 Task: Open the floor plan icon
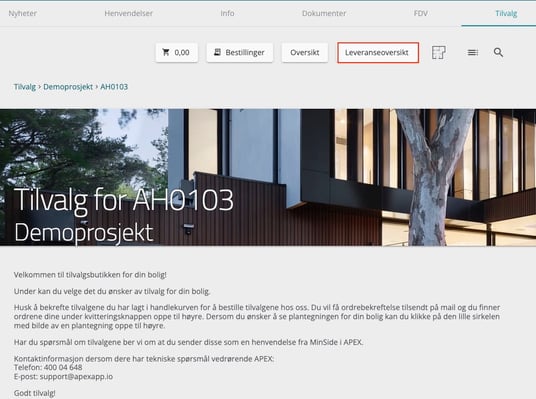pyautogui.click(x=439, y=53)
